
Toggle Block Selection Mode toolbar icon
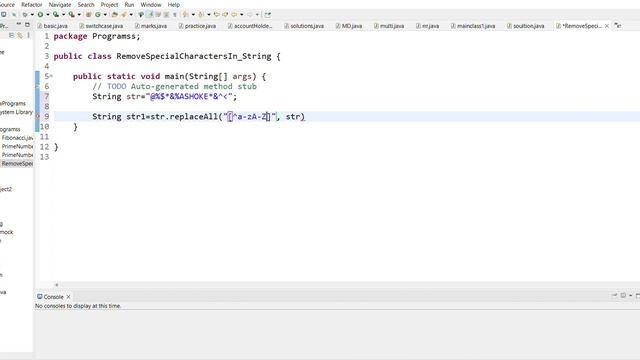[x=166, y=15]
